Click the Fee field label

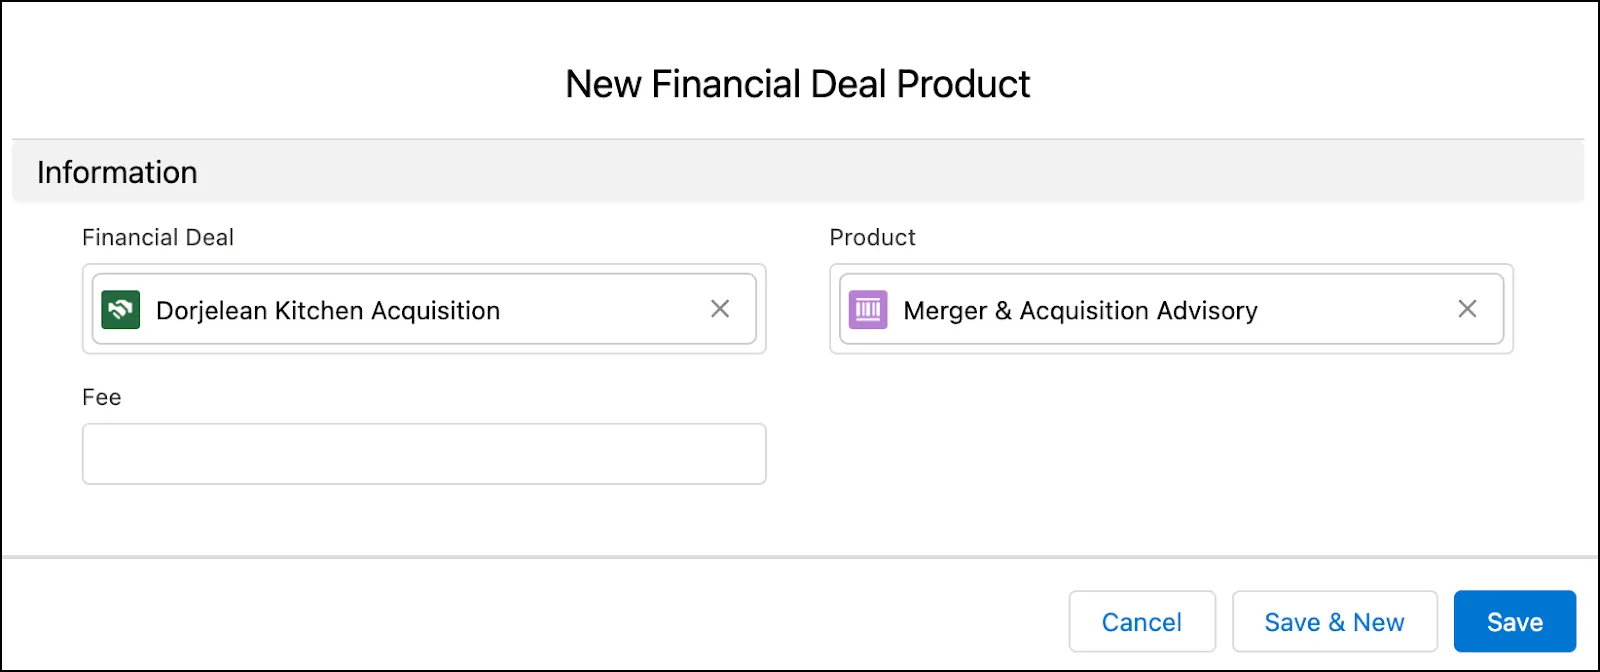[x=102, y=397]
